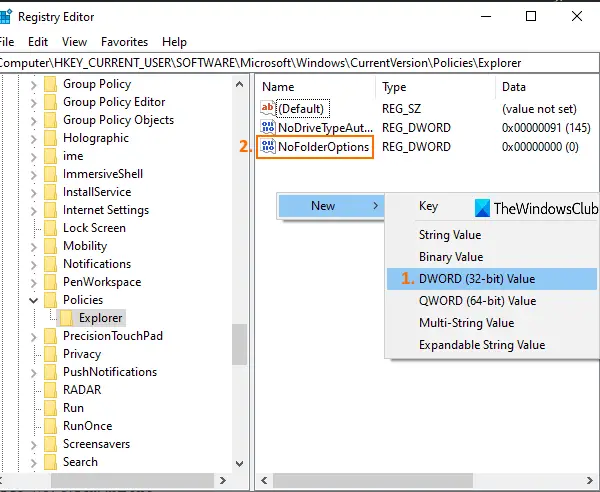Collapse the Policies key

(x=34, y=300)
